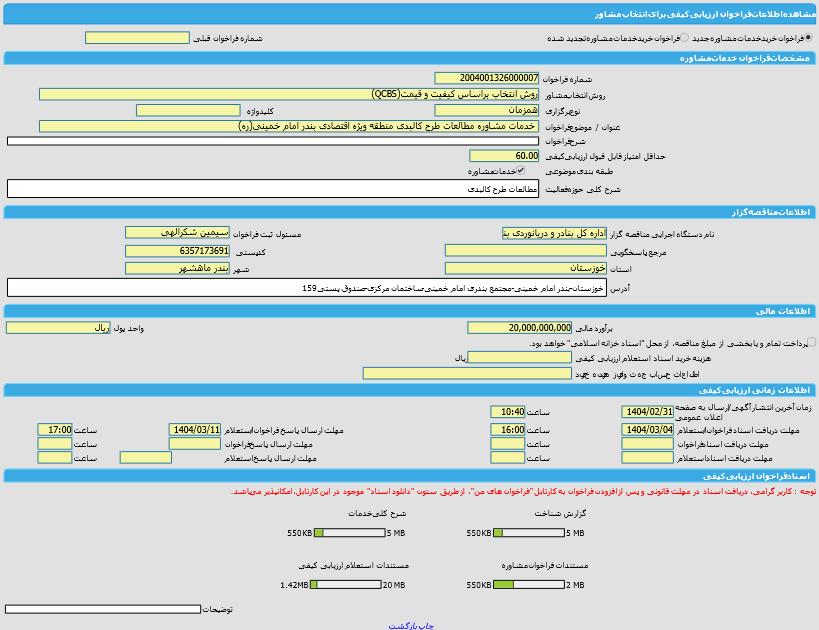Click the registrar name field سیمین شکرالهی
819x630 pixels.
click(x=178, y=232)
